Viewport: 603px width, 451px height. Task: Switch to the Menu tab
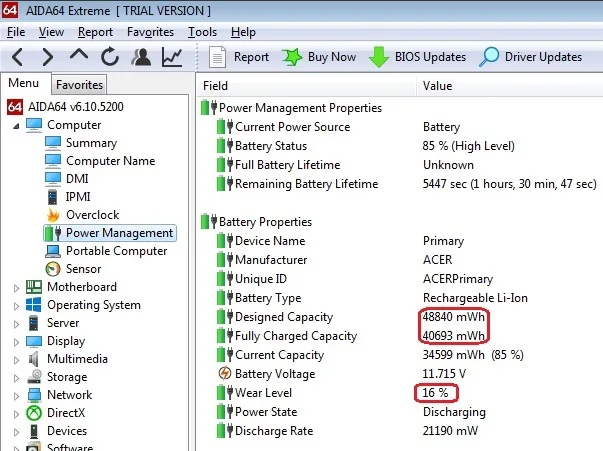click(x=24, y=83)
